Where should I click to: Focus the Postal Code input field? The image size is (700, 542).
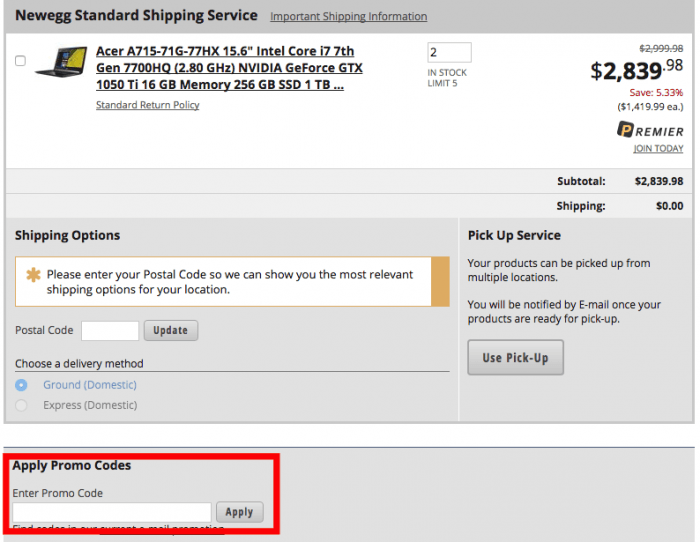click(x=110, y=330)
